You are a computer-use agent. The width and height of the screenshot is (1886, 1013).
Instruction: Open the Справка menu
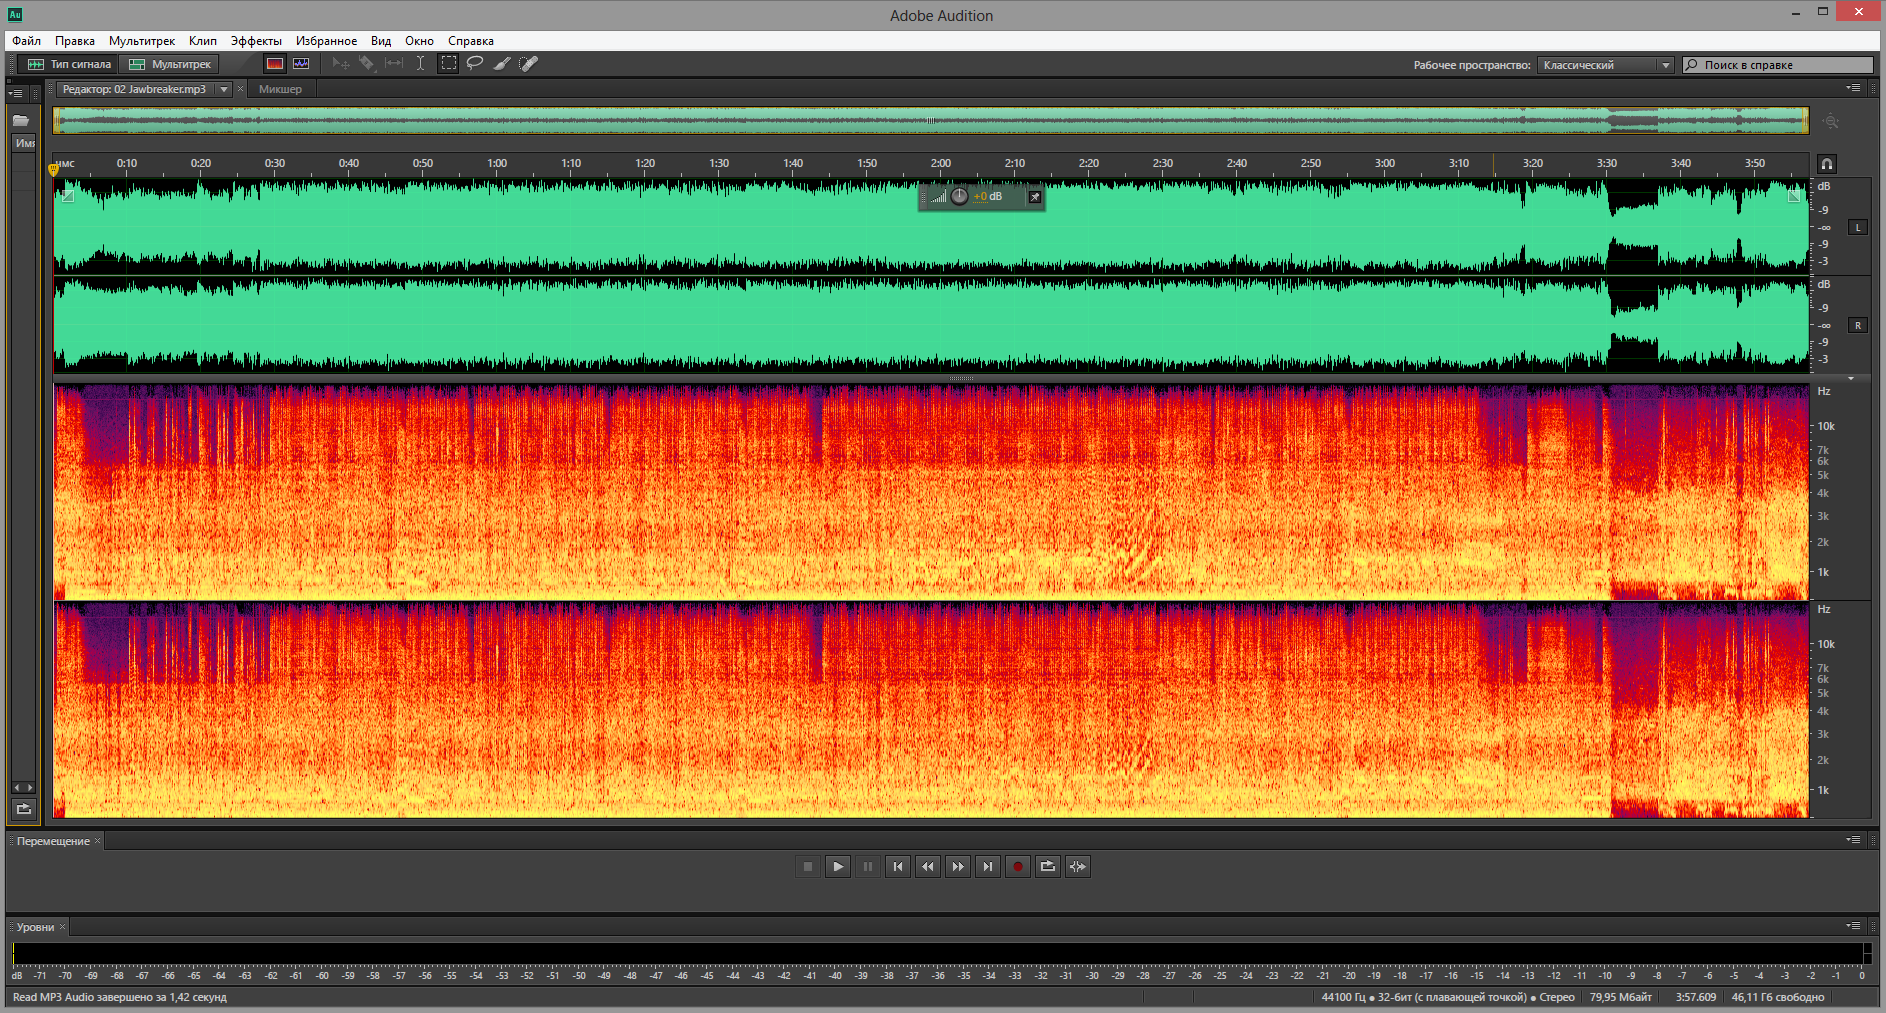pos(471,41)
